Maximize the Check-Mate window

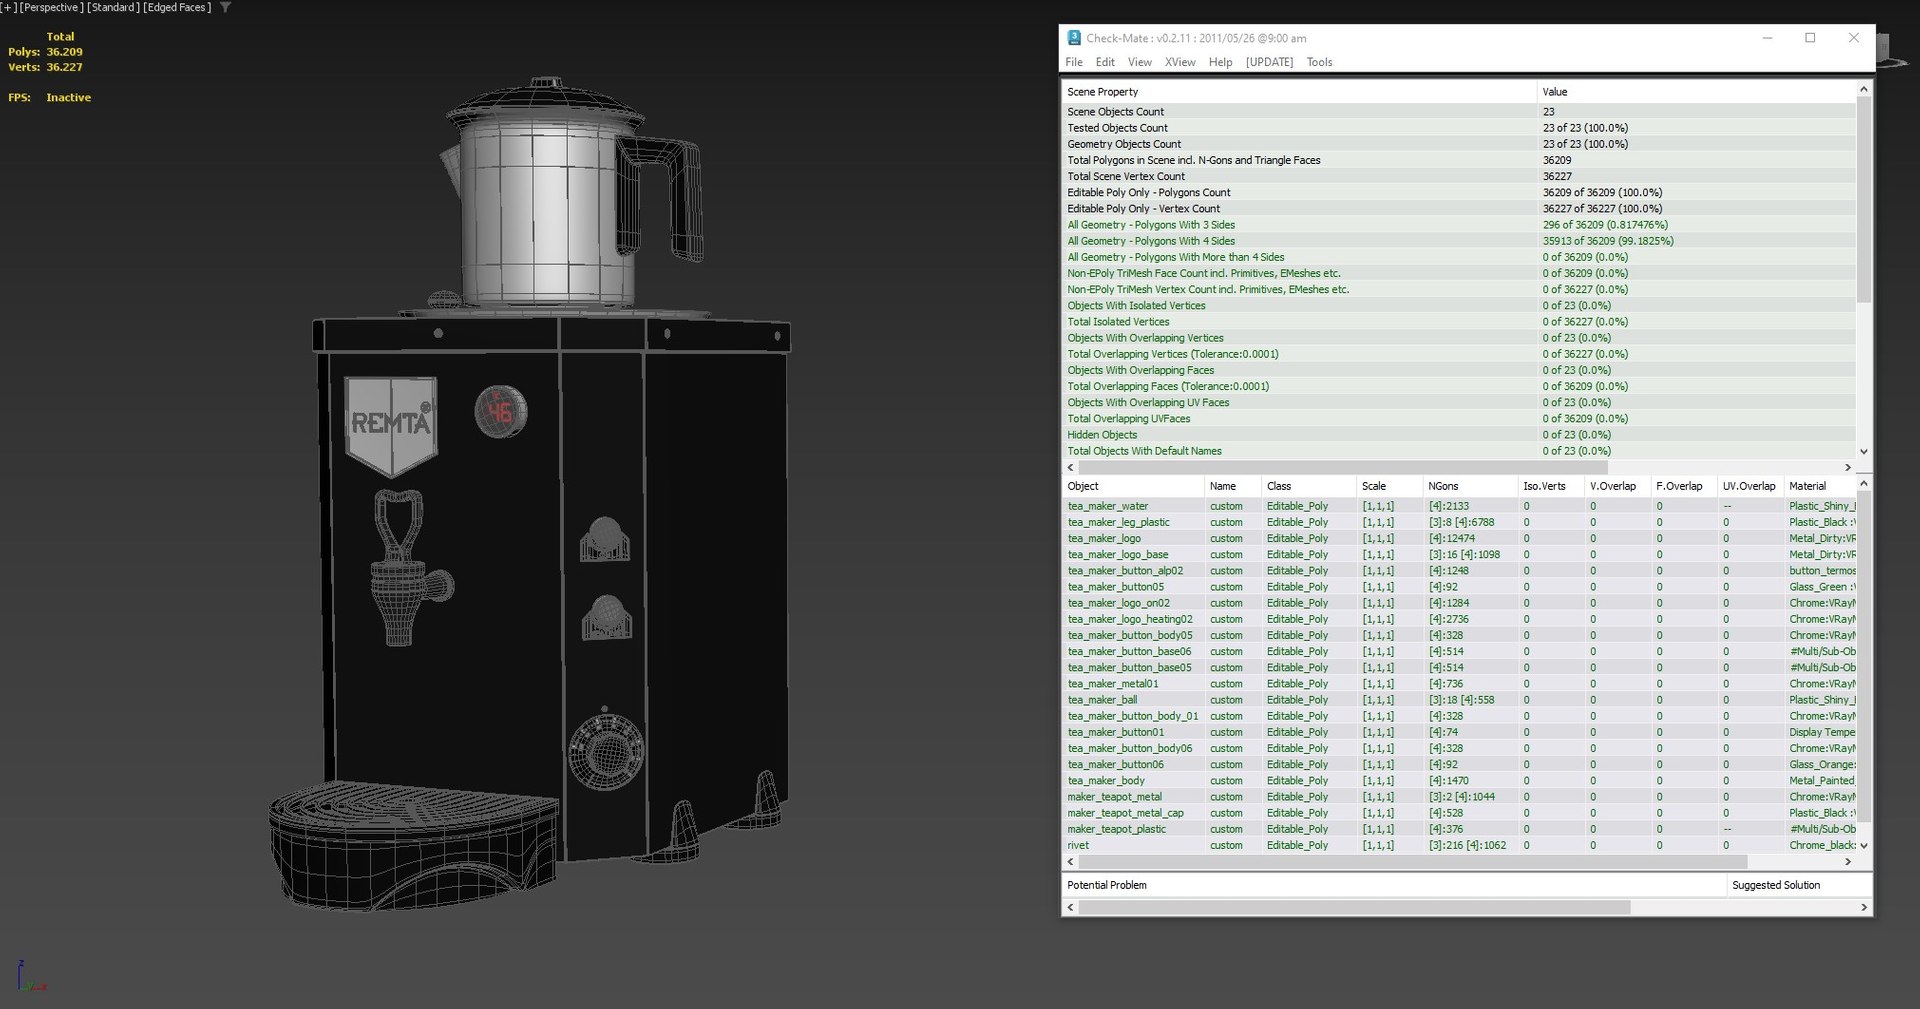1810,38
